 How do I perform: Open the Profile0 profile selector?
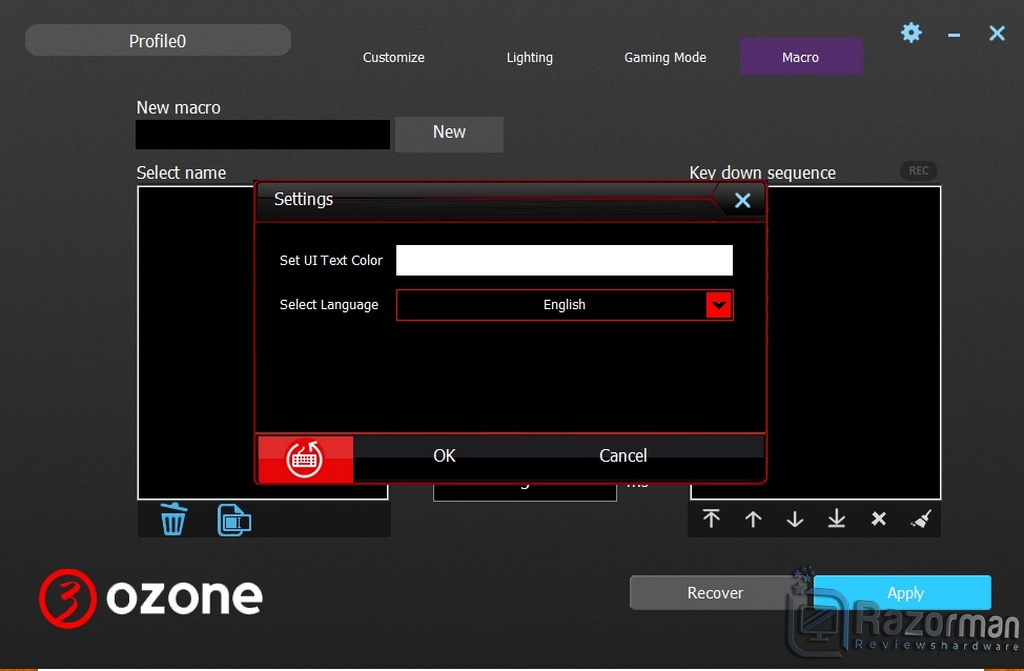coord(157,41)
